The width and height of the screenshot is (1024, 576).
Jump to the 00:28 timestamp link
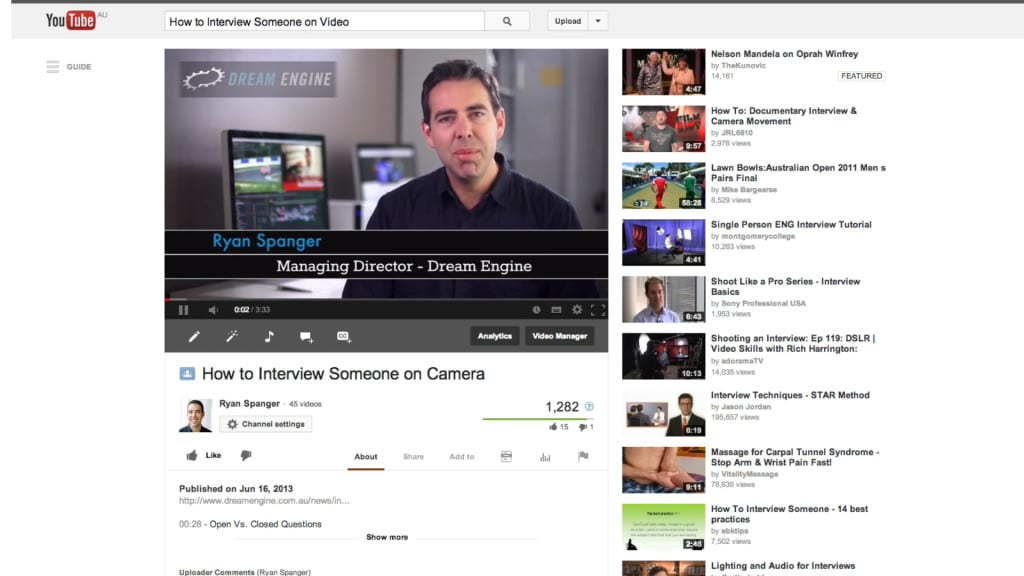point(190,524)
